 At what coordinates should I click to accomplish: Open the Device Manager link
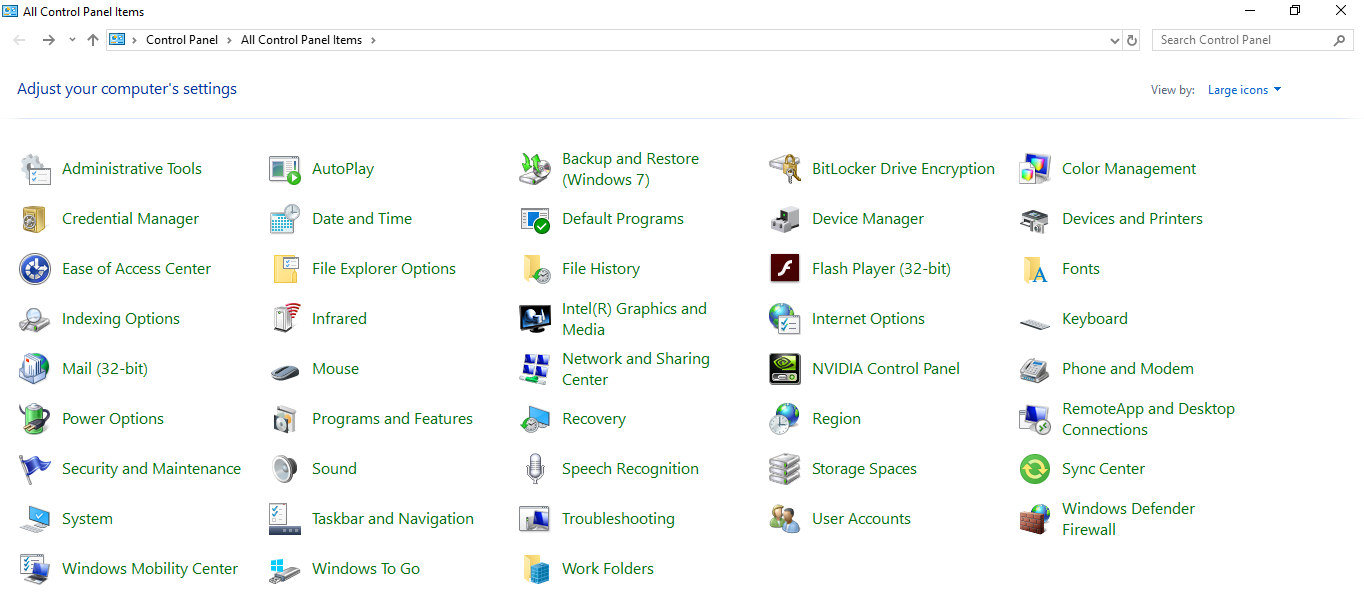pos(868,219)
